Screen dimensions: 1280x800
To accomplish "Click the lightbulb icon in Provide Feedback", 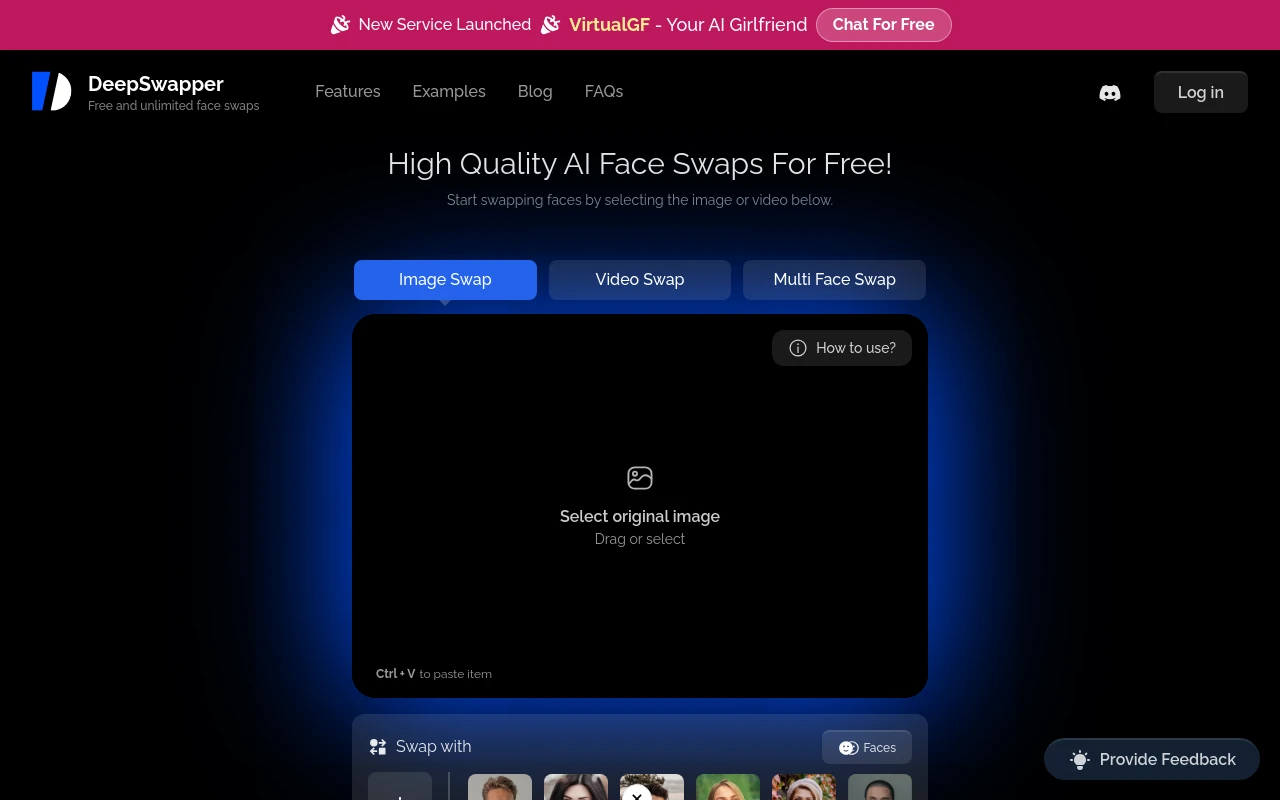I will (x=1079, y=760).
